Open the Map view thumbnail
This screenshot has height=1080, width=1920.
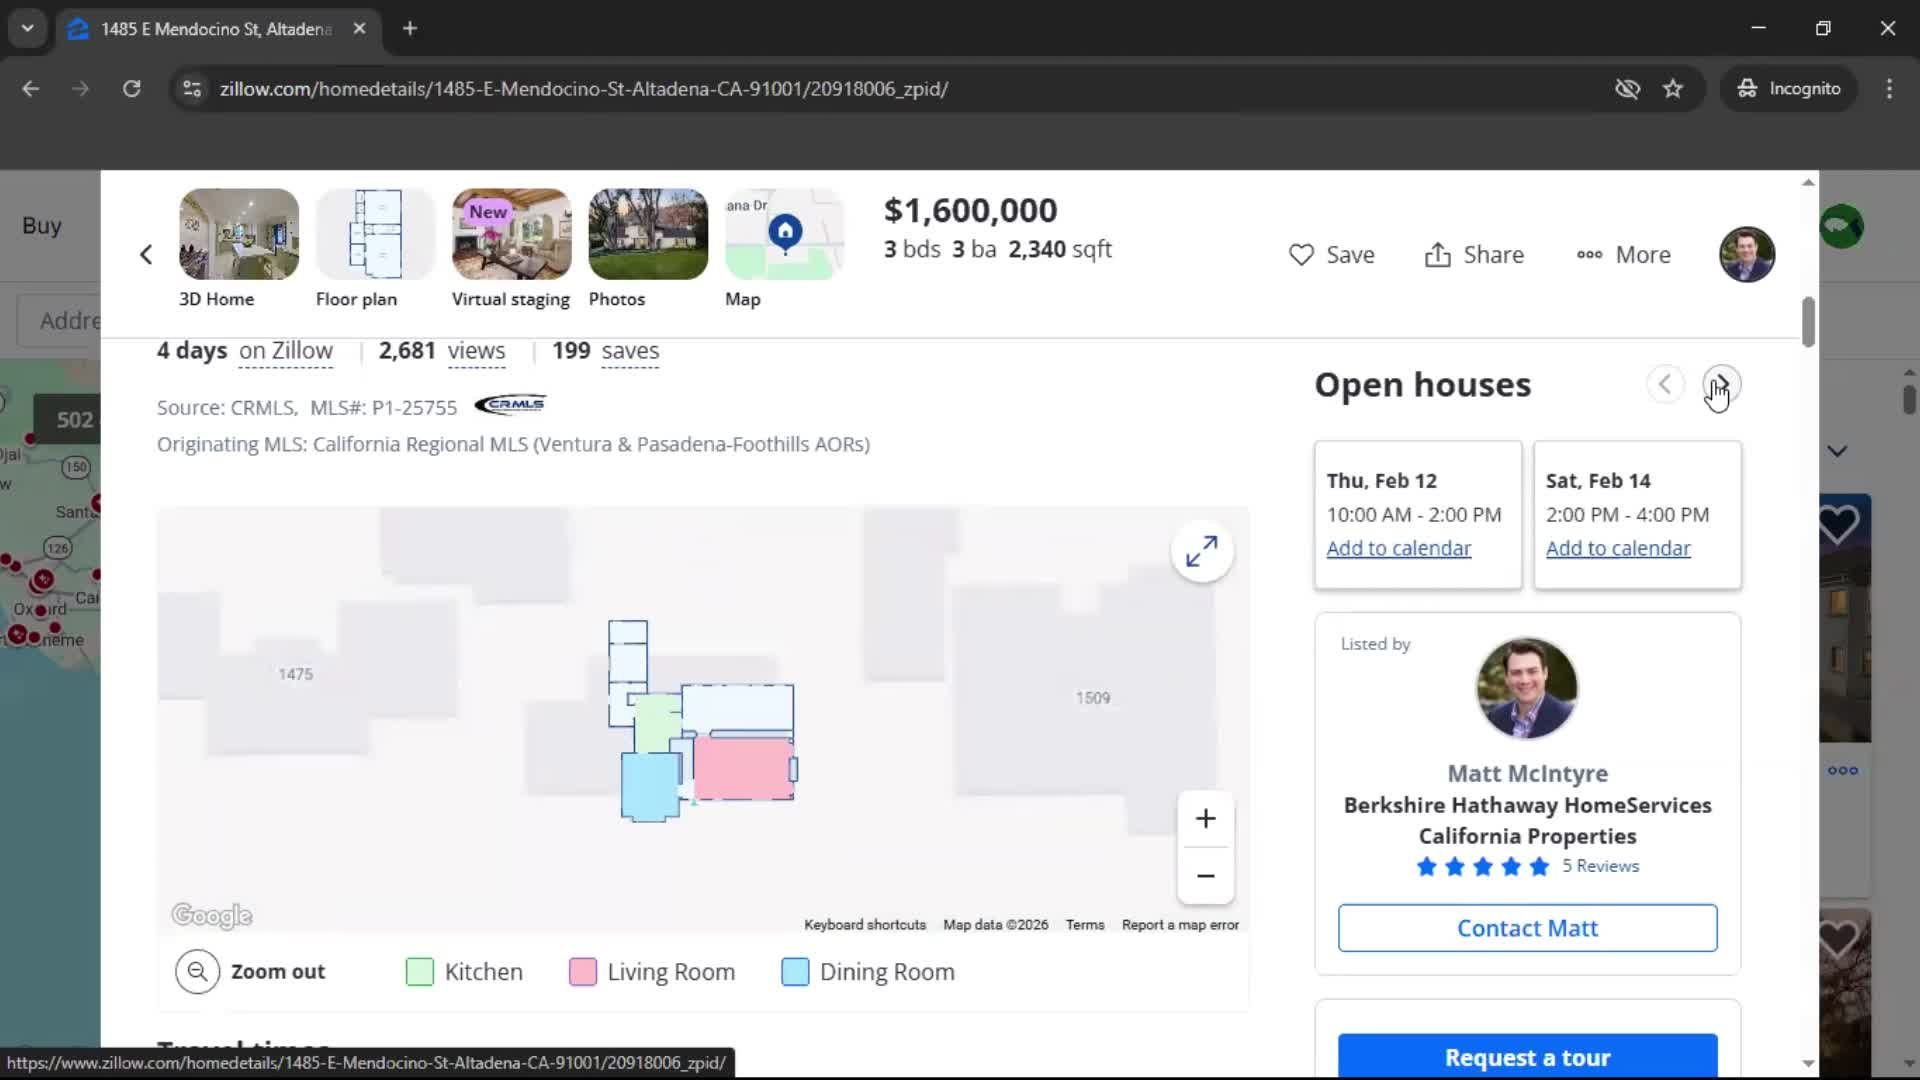[x=783, y=234]
